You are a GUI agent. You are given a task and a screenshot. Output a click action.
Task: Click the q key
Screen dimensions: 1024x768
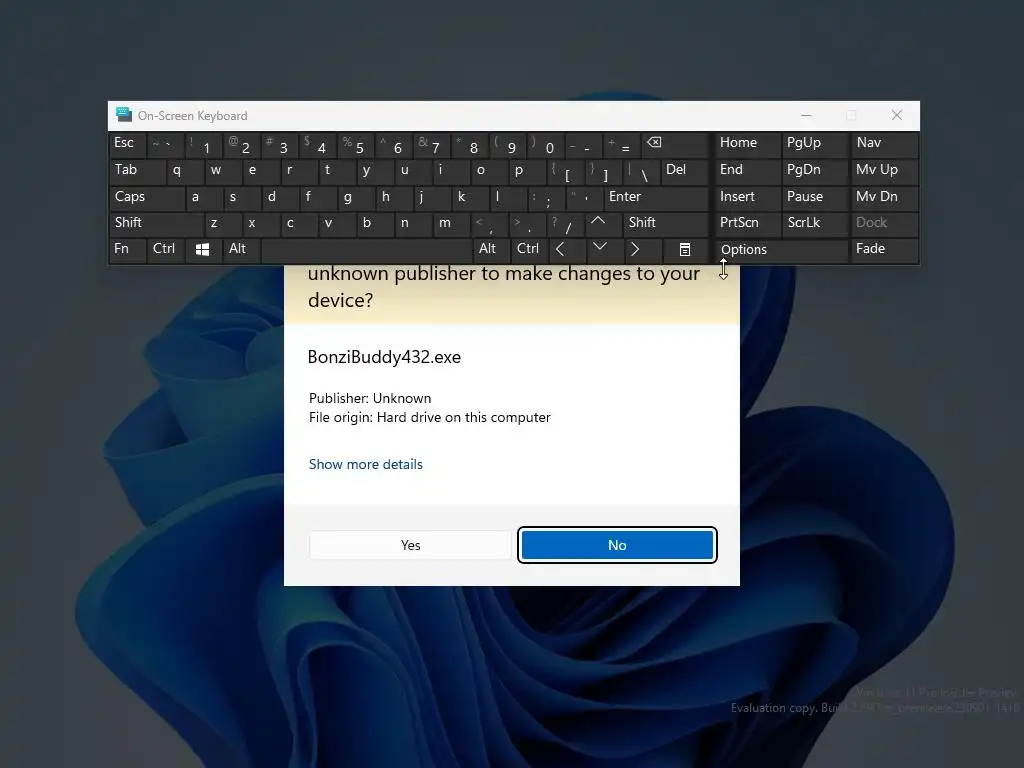[x=185, y=170]
